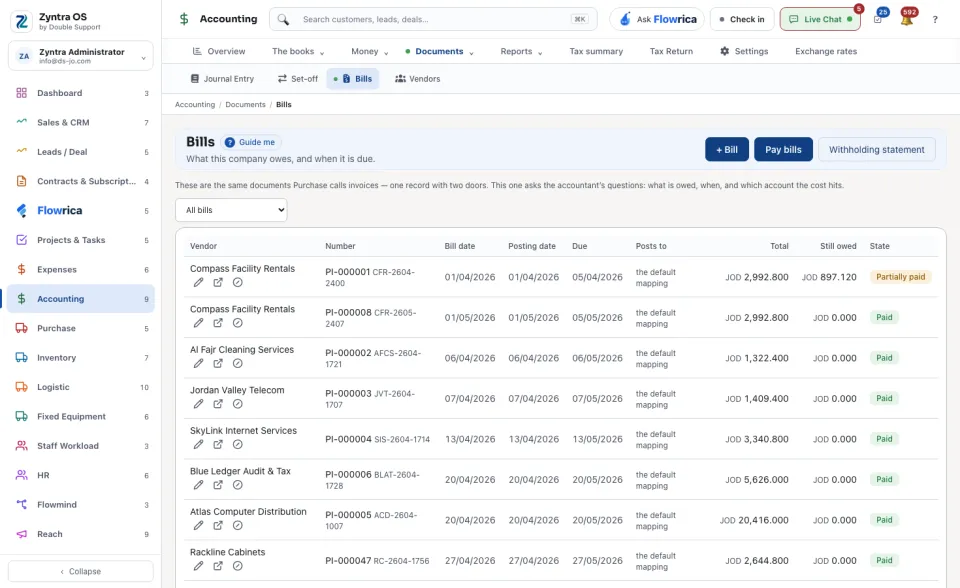The height and width of the screenshot is (588, 960).
Task: Open the tasks checklist icon with 25 badge
Action: [x=878, y=20]
